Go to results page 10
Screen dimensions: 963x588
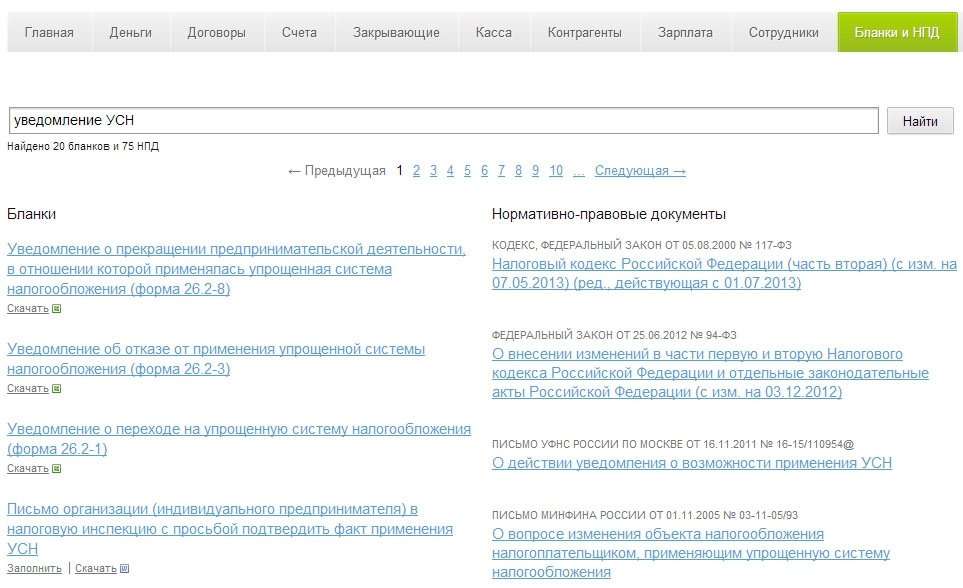[556, 171]
